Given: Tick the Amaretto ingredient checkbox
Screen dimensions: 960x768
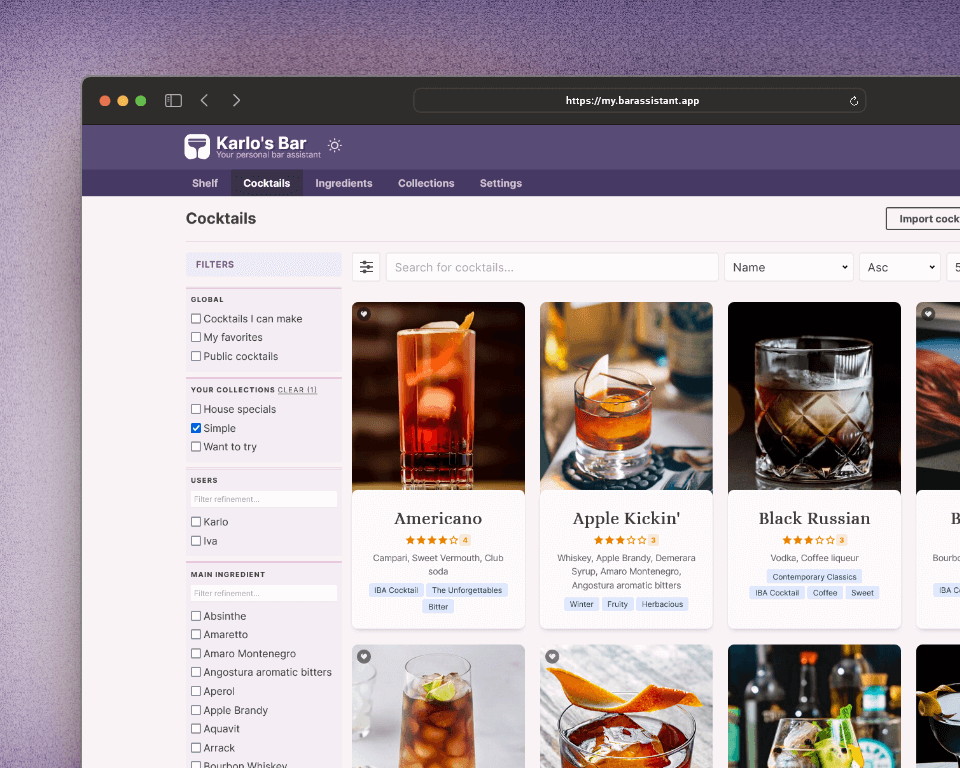Looking at the screenshot, I should click(196, 634).
